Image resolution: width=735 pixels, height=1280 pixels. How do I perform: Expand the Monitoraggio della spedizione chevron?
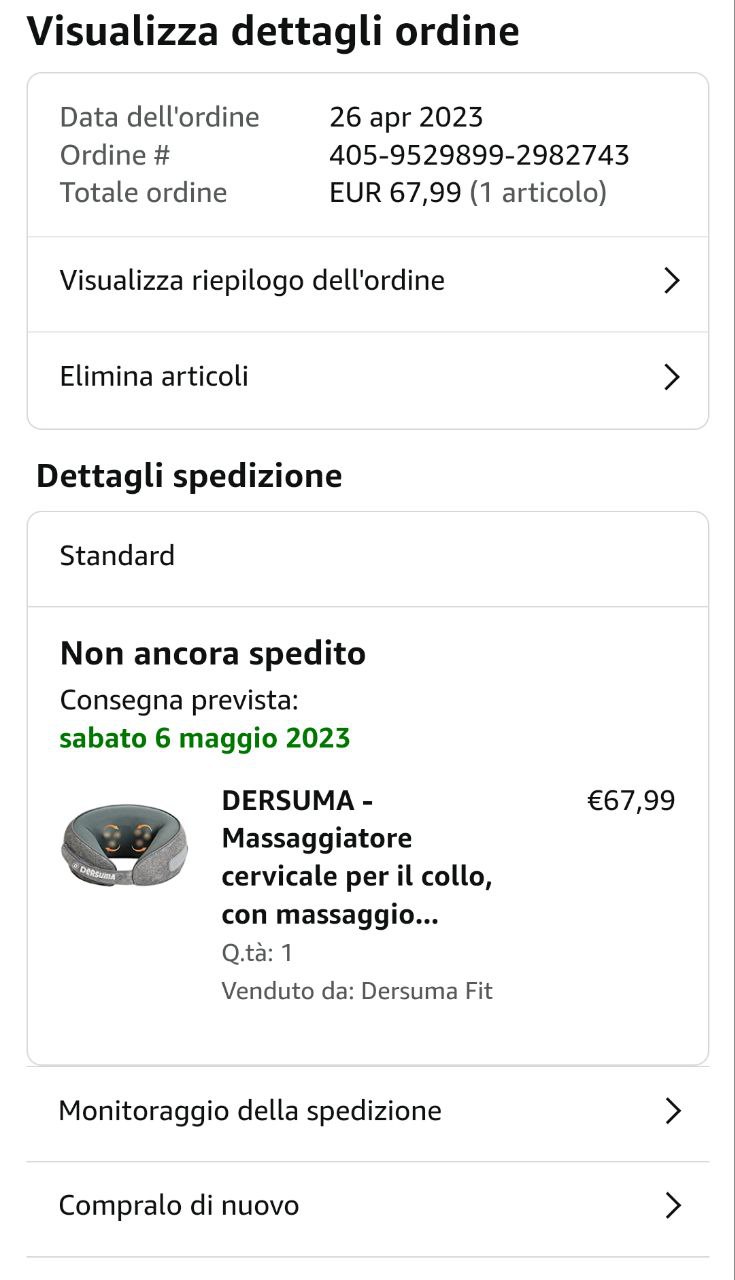click(673, 1111)
